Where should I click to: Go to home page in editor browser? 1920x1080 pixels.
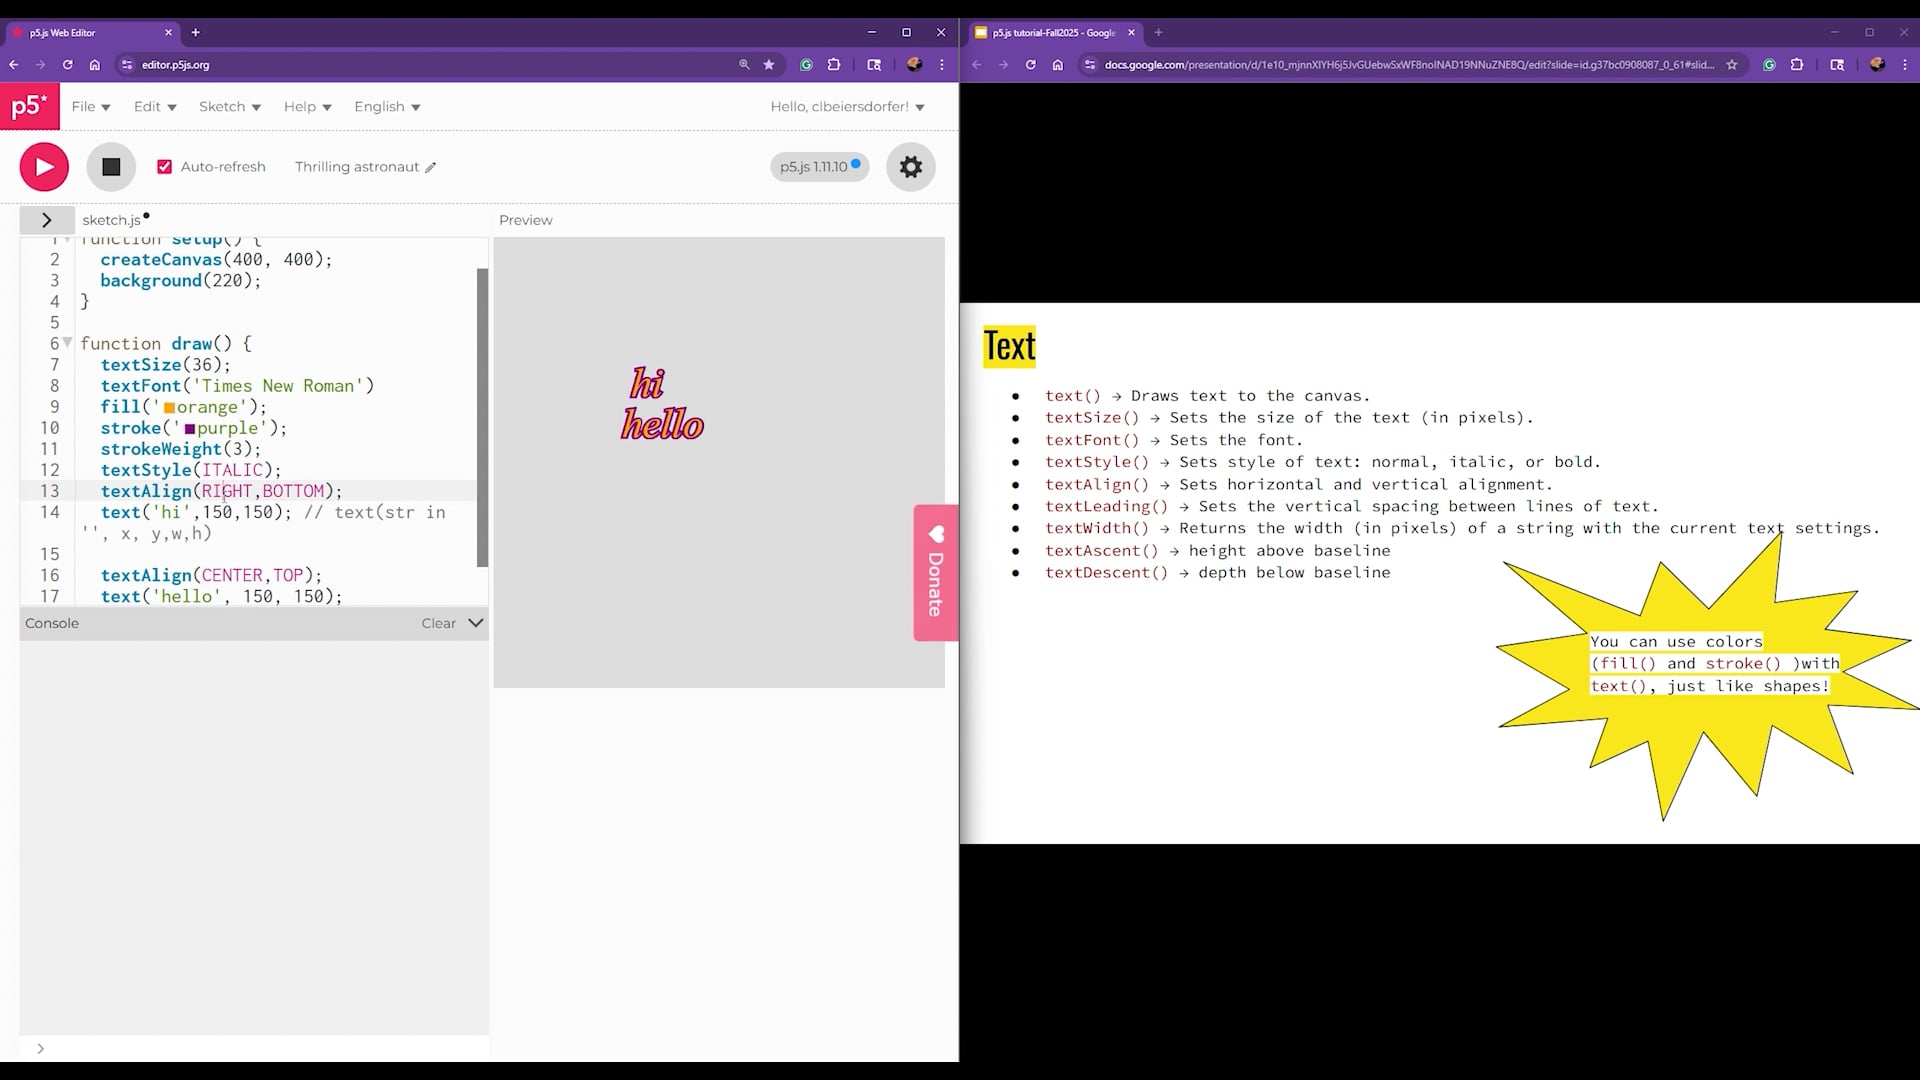[x=95, y=65]
